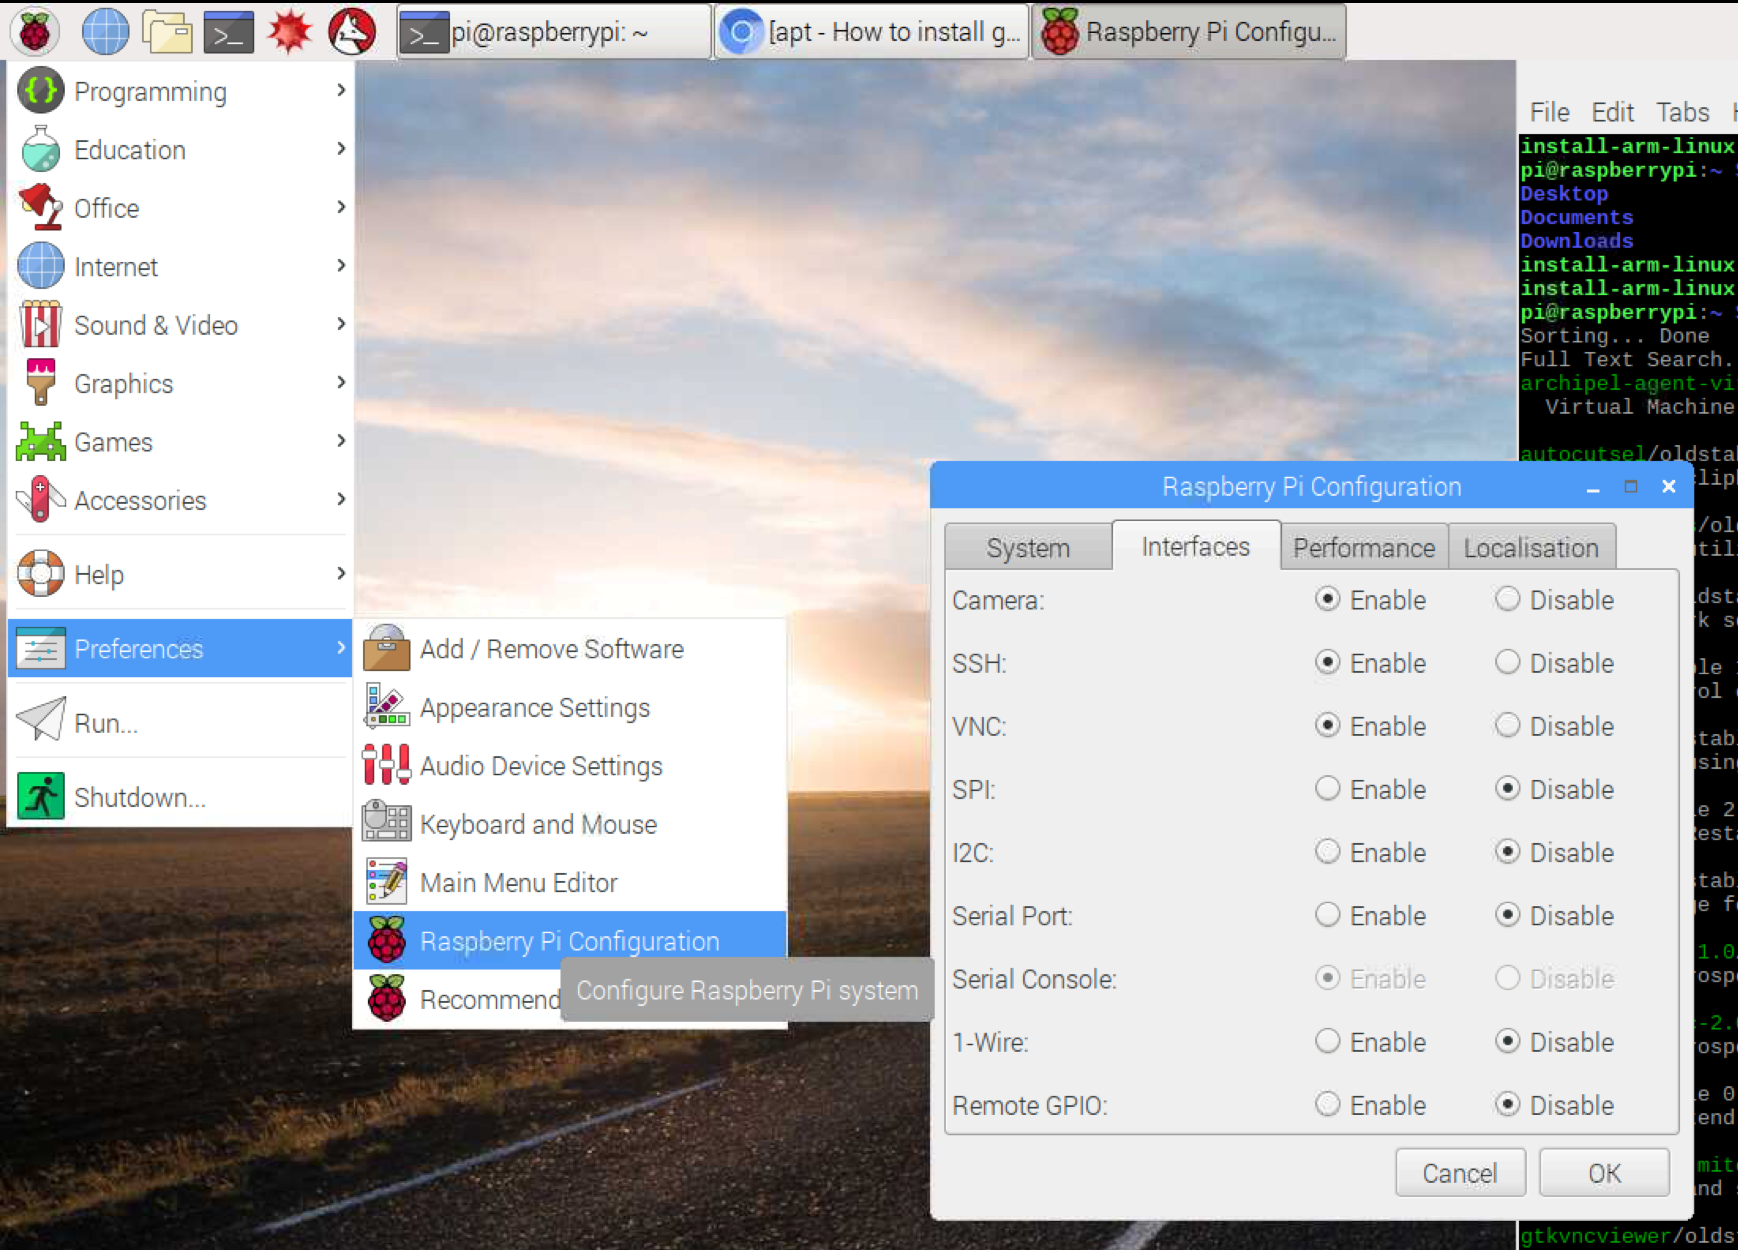Enable the Serial Port interface
This screenshot has width=1738, height=1250.
(x=1327, y=915)
